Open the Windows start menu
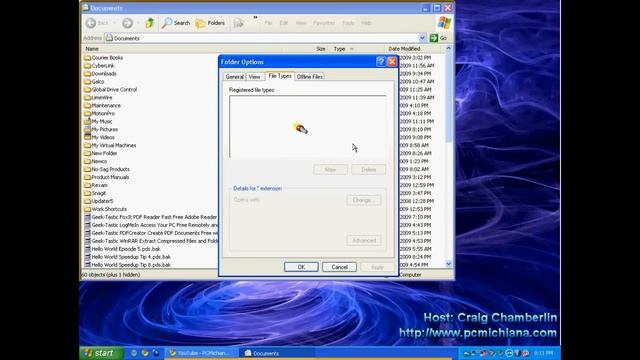This screenshot has width=640, height=360. click(x=101, y=353)
